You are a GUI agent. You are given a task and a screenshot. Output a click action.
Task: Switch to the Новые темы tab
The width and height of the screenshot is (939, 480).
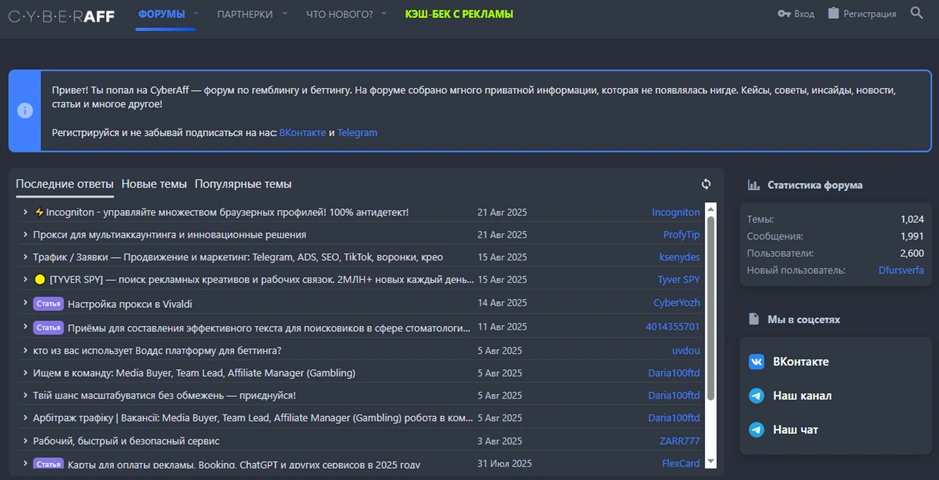(154, 184)
